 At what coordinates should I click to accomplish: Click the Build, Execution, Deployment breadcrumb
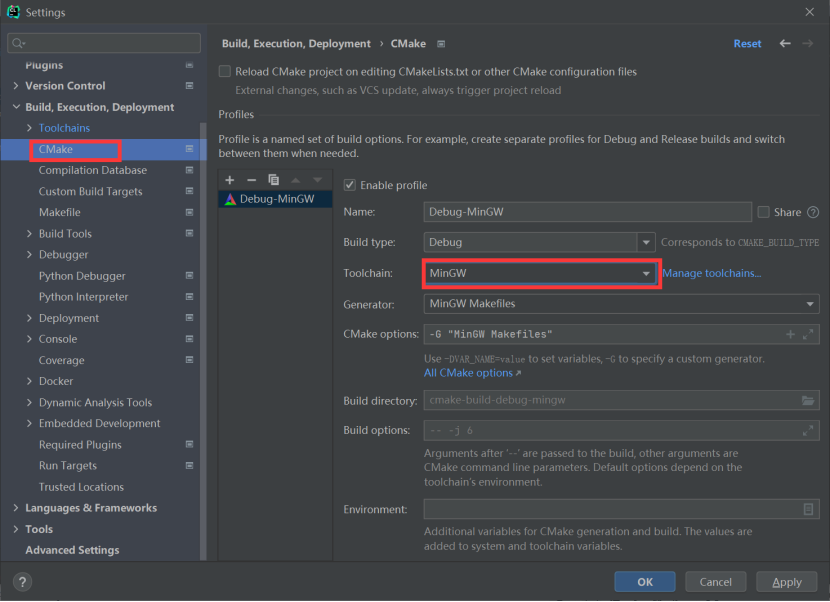pyautogui.click(x=296, y=44)
